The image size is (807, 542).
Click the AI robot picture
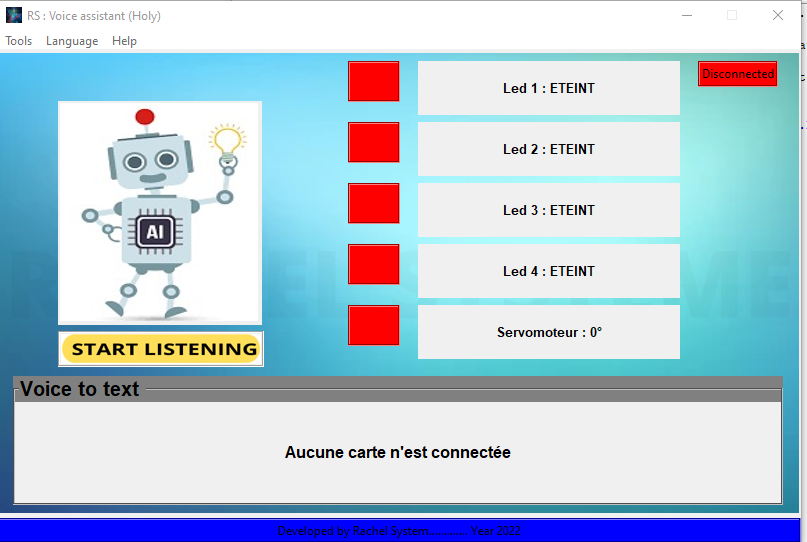[160, 213]
